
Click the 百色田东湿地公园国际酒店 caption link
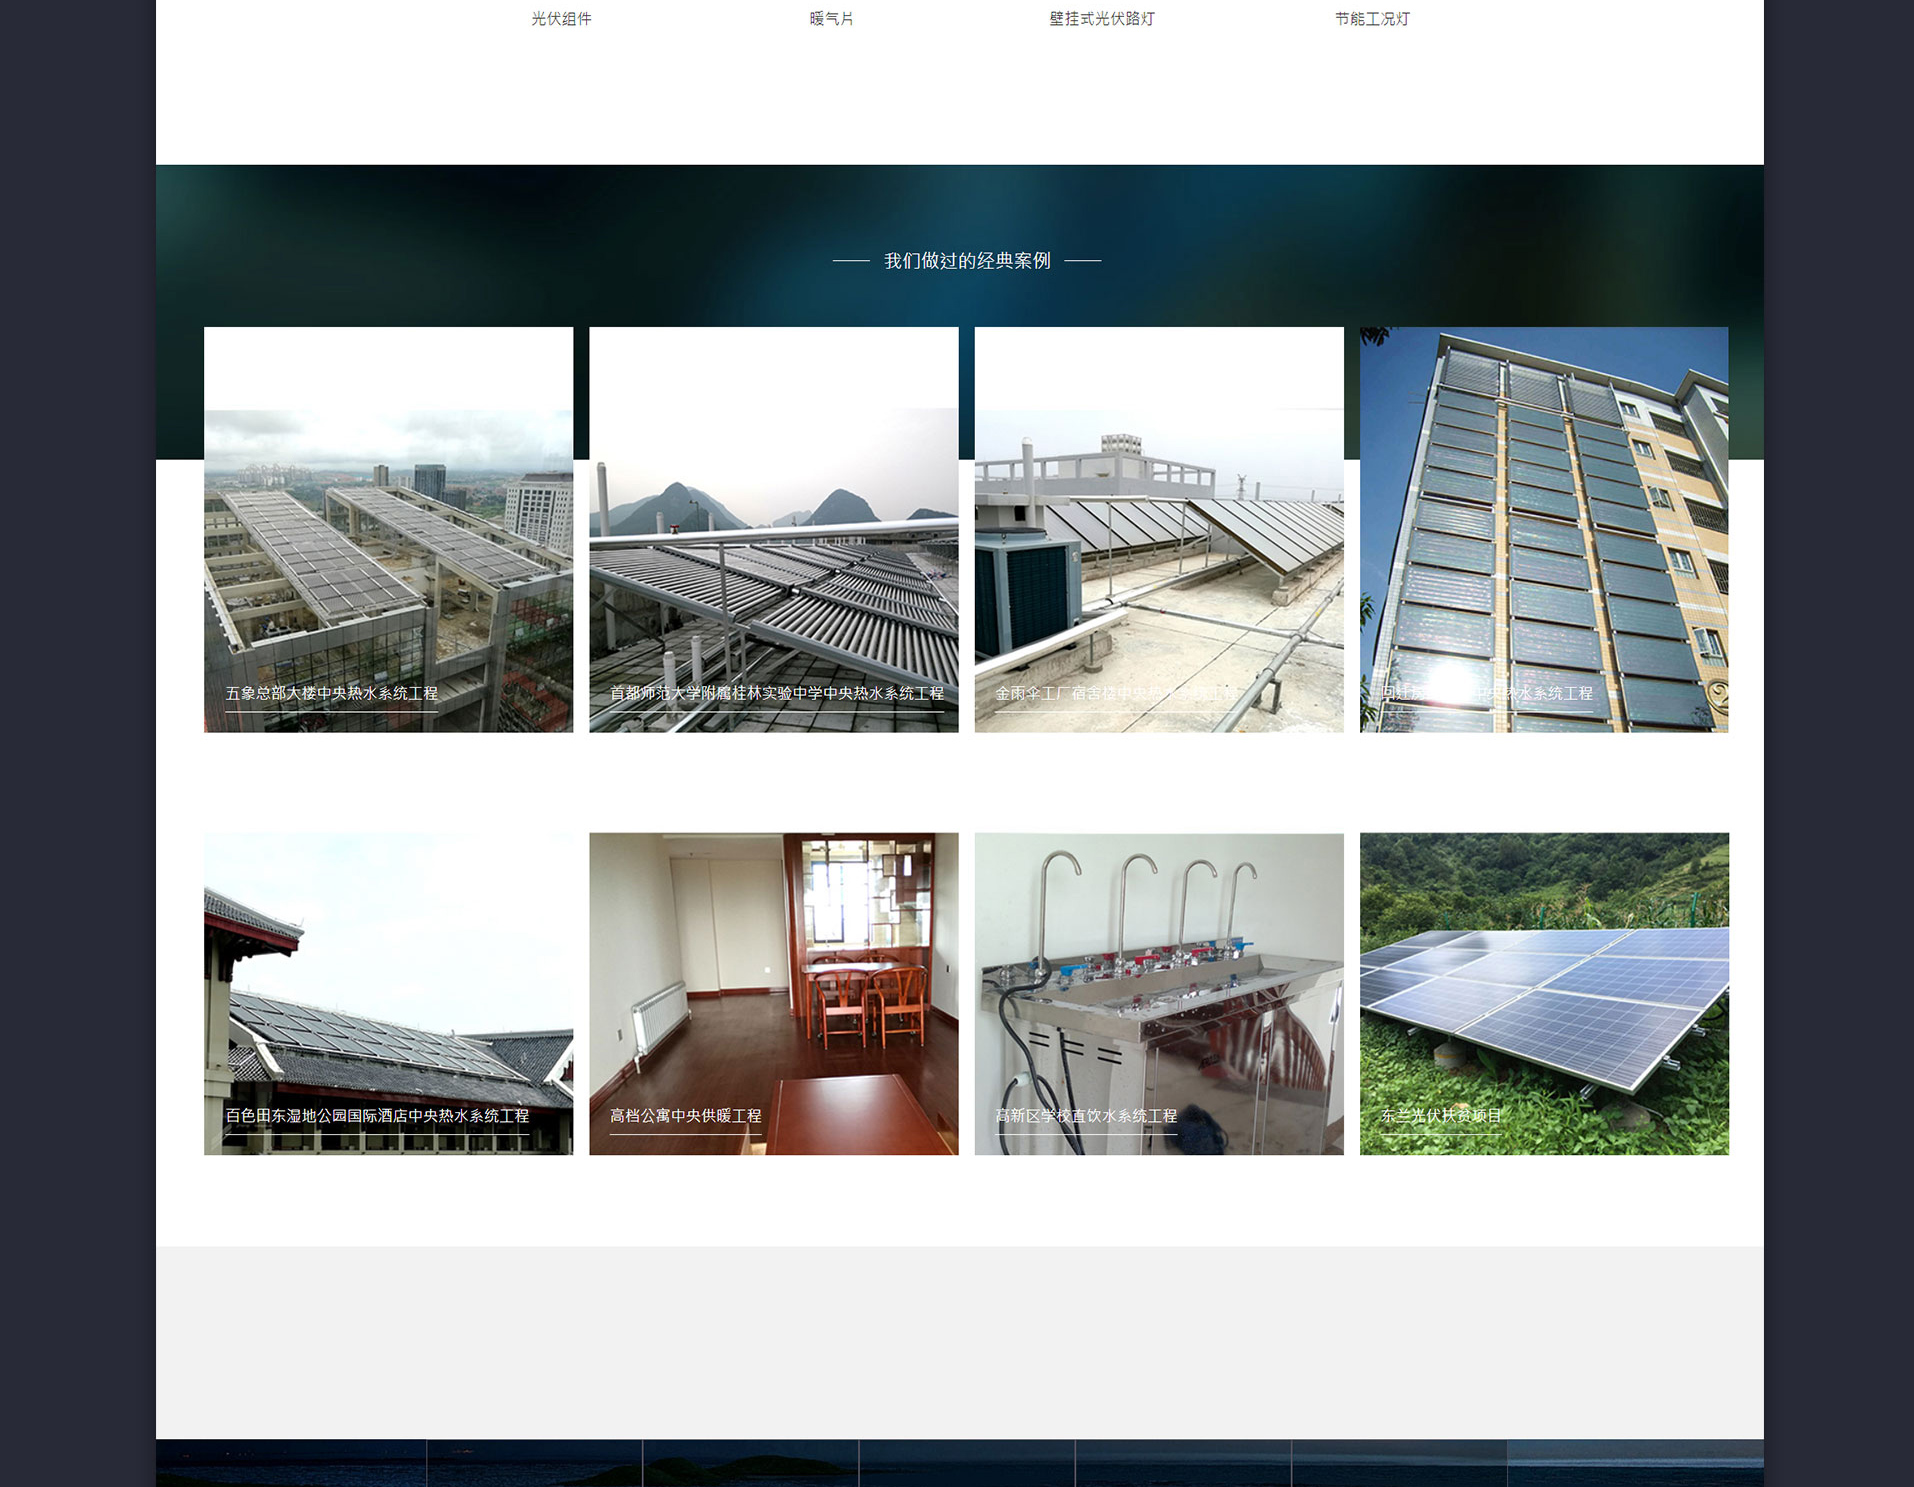tap(377, 1116)
